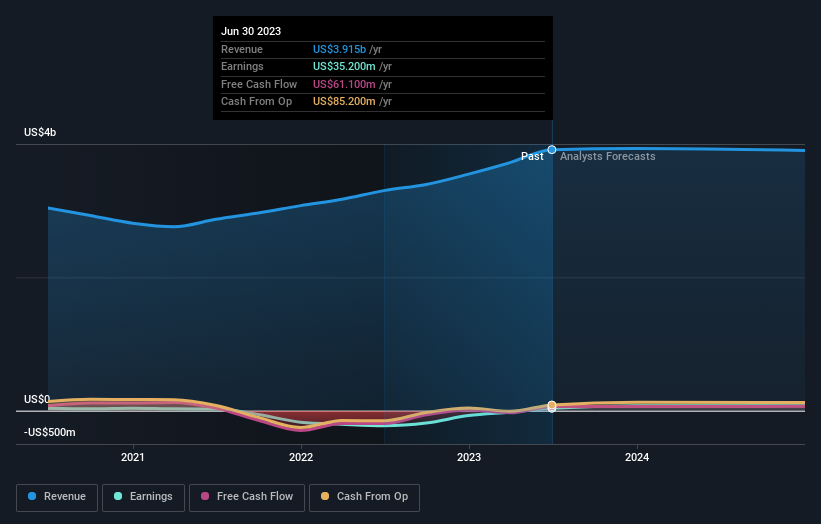Select the 2024 x-axis label

pyautogui.click(x=637, y=457)
